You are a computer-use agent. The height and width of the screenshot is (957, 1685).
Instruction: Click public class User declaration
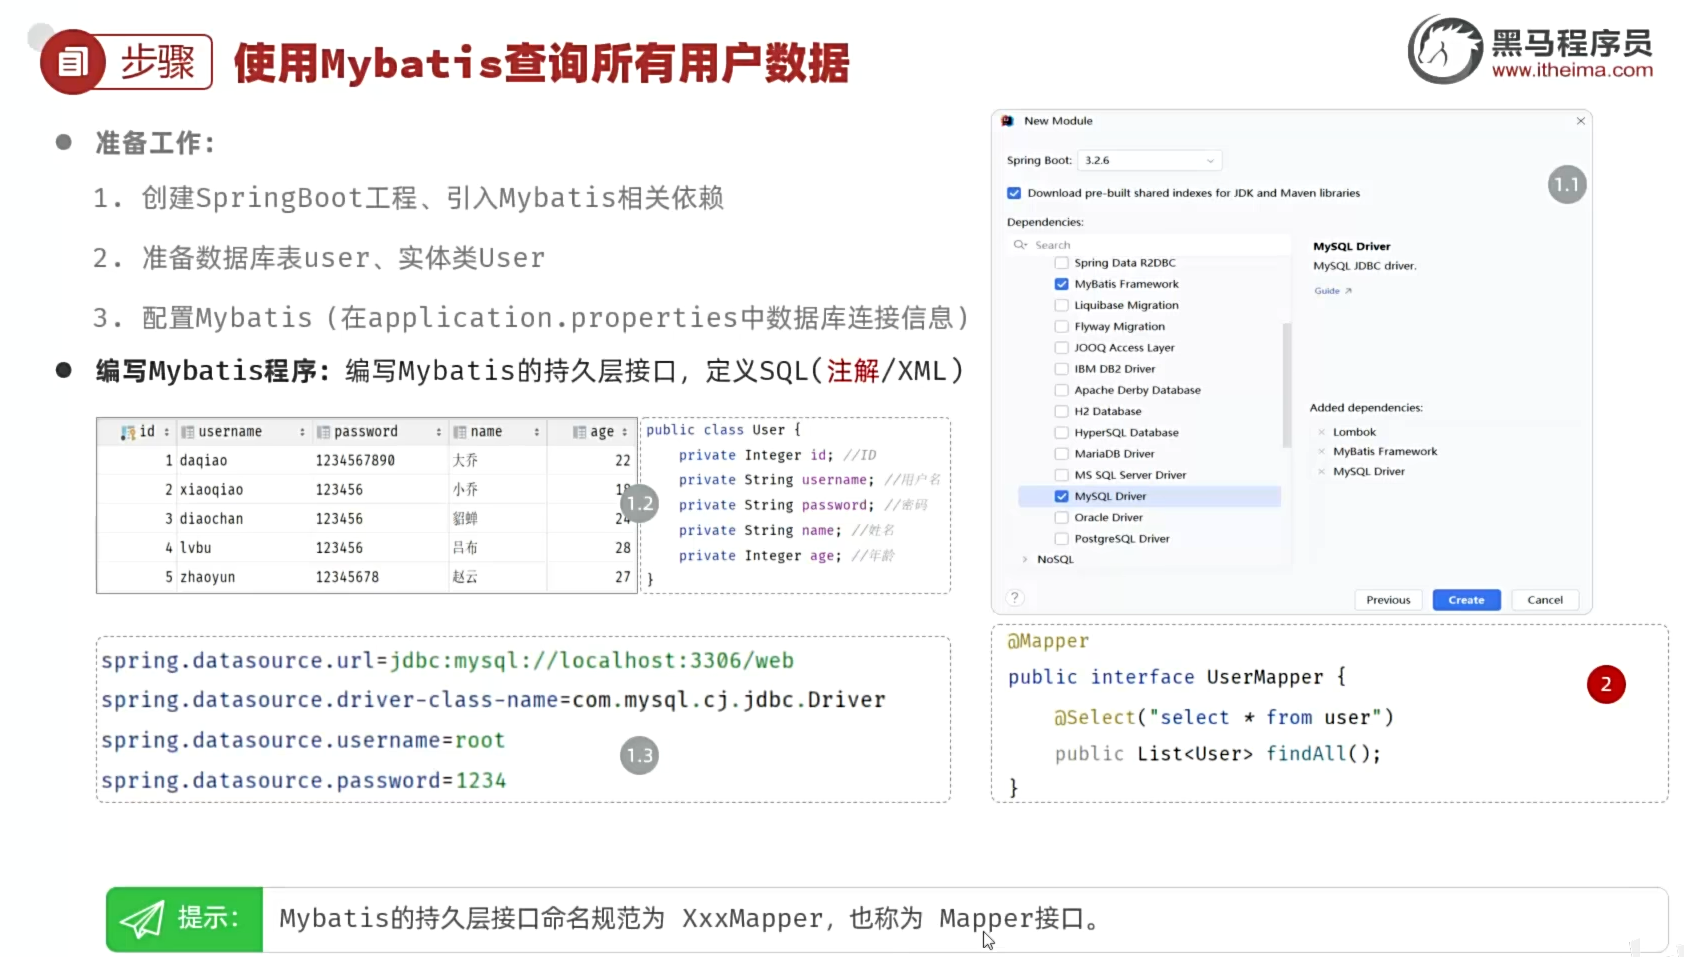click(723, 430)
